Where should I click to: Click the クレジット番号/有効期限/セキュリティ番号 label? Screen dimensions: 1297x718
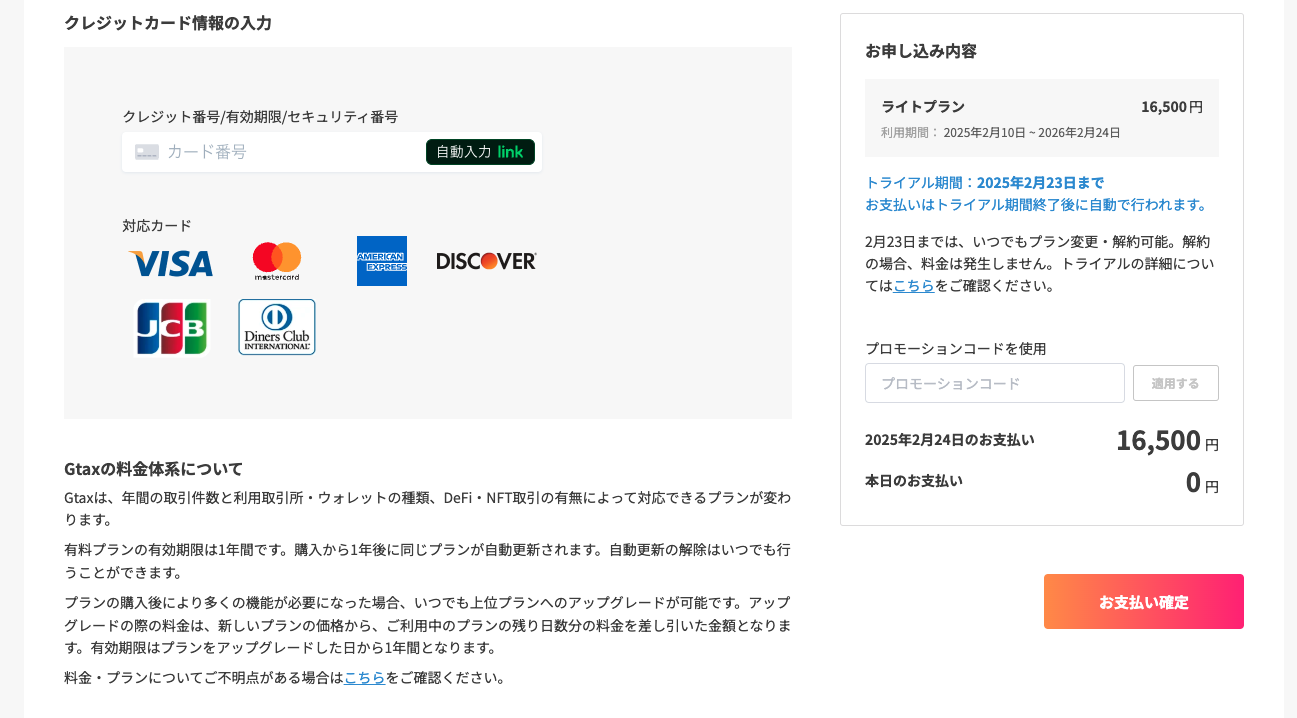tap(260, 116)
